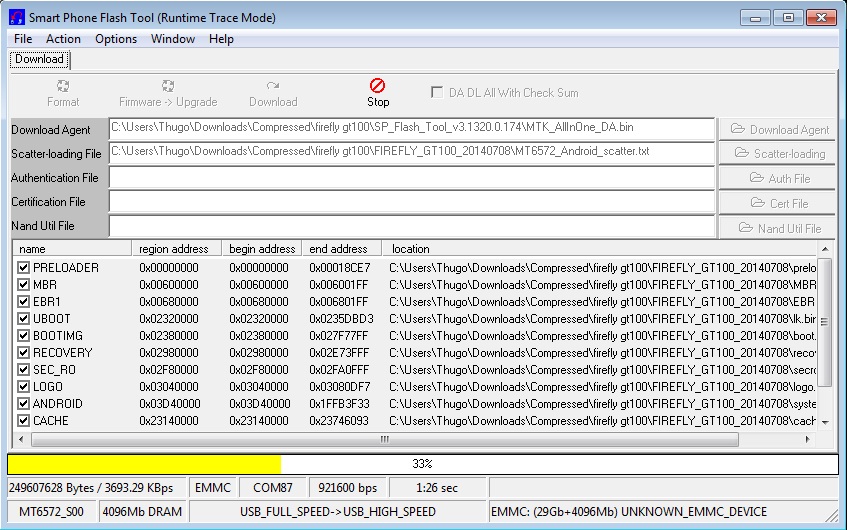Open the File menu
The width and height of the screenshot is (847, 530).
[x=23, y=39]
